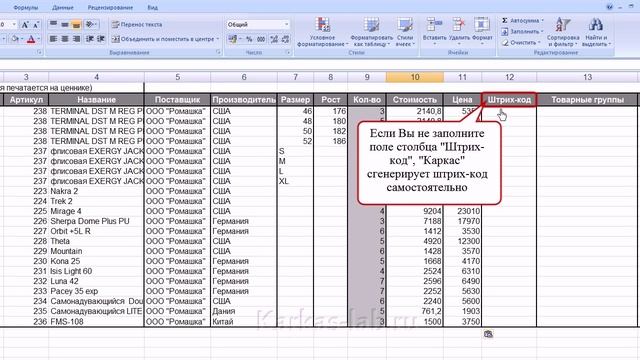
Task: Open the Очистить clear menu
Action: coord(521,42)
